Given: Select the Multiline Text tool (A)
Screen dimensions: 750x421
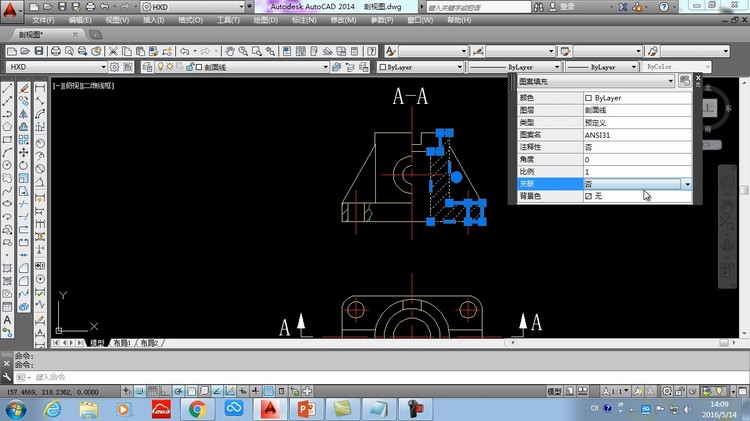Looking at the screenshot, I should [x=7, y=320].
